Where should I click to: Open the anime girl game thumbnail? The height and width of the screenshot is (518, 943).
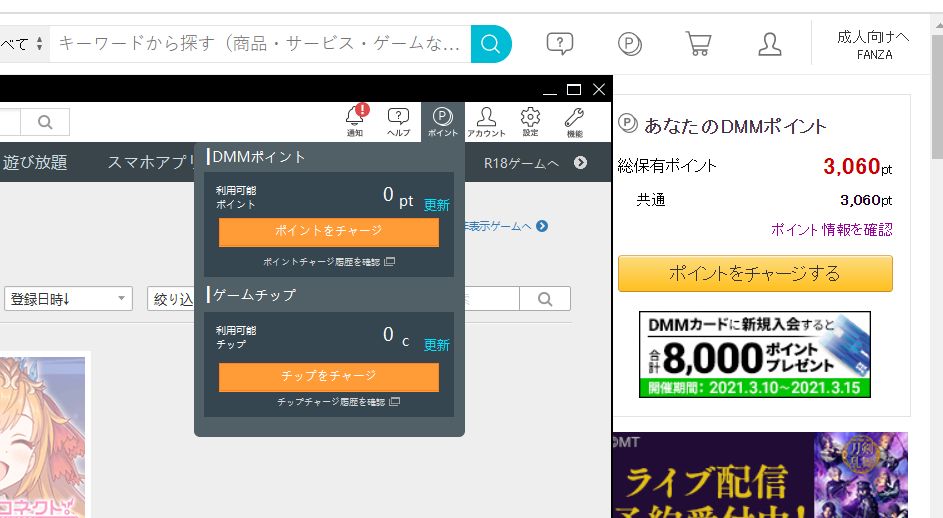[42, 436]
